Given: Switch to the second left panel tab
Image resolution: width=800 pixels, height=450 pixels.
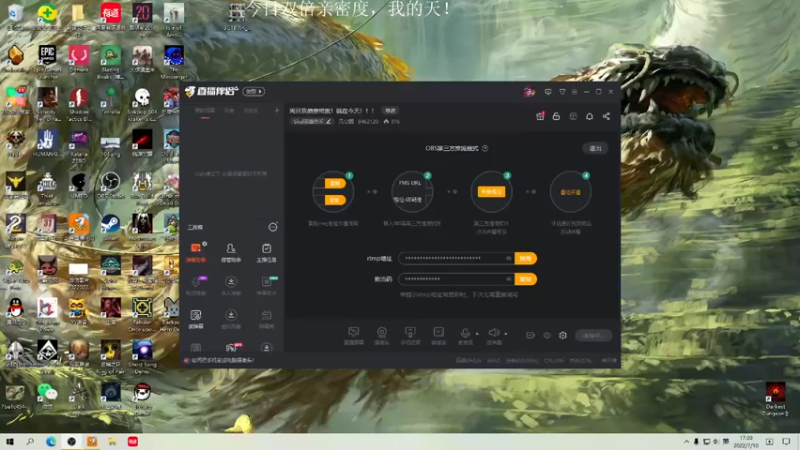Looking at the screenshot, I should [x=229, y=111].
